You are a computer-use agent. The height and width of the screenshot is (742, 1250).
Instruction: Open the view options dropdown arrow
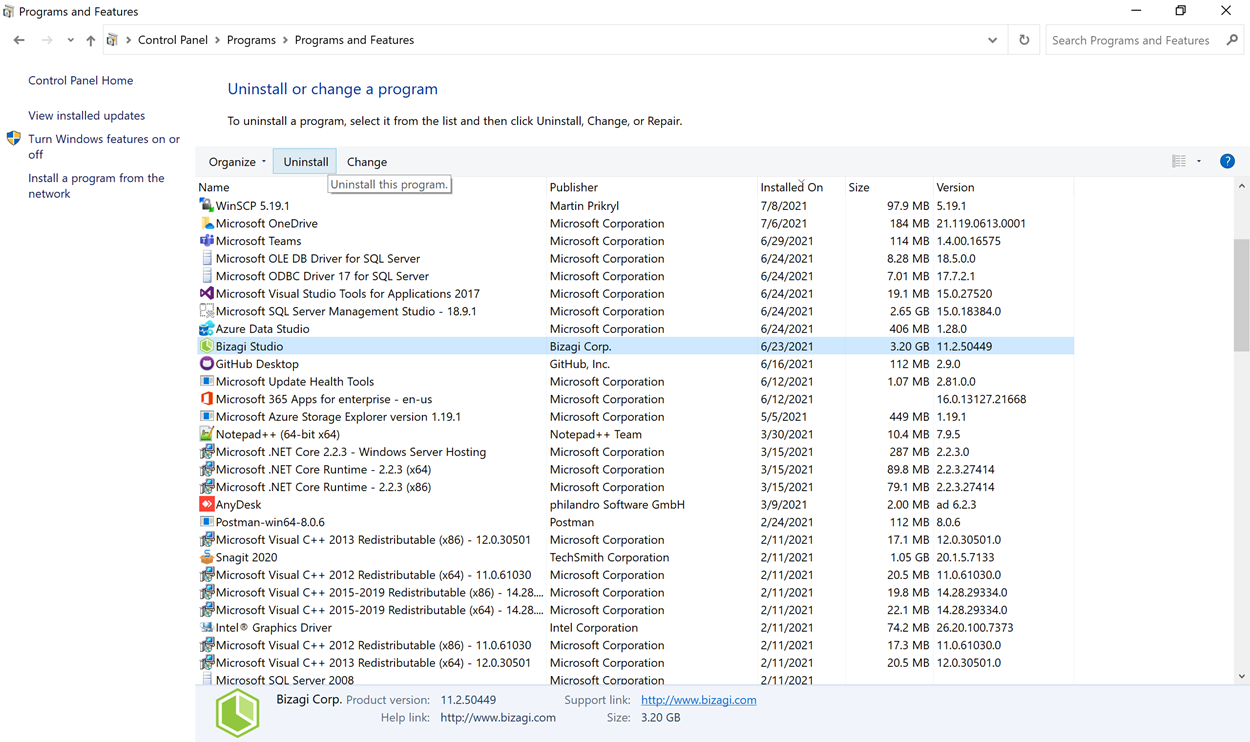(1199, 161)
